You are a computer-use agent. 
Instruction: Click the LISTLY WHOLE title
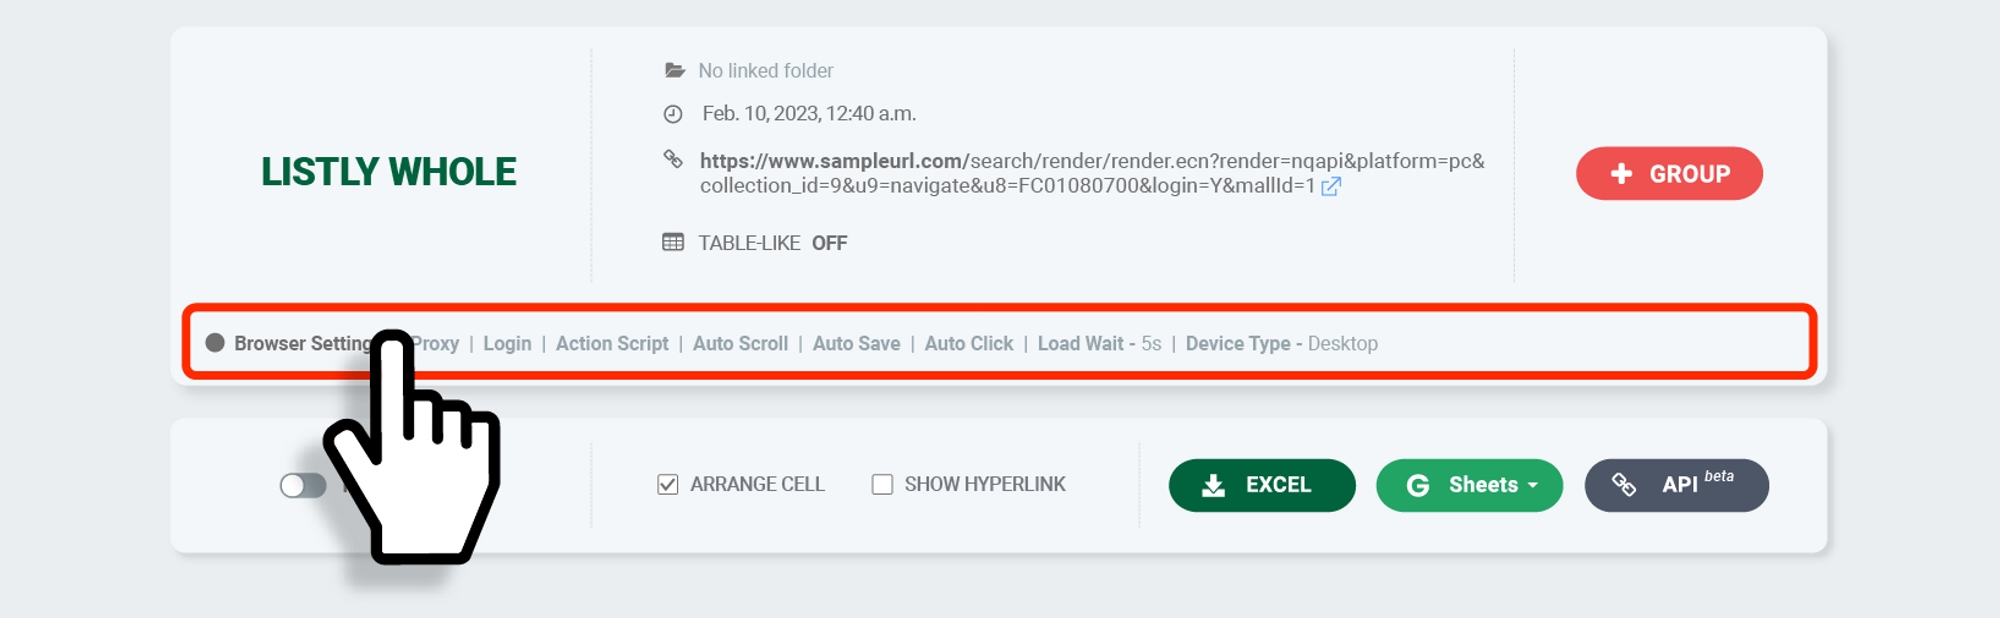pos(389,172)
